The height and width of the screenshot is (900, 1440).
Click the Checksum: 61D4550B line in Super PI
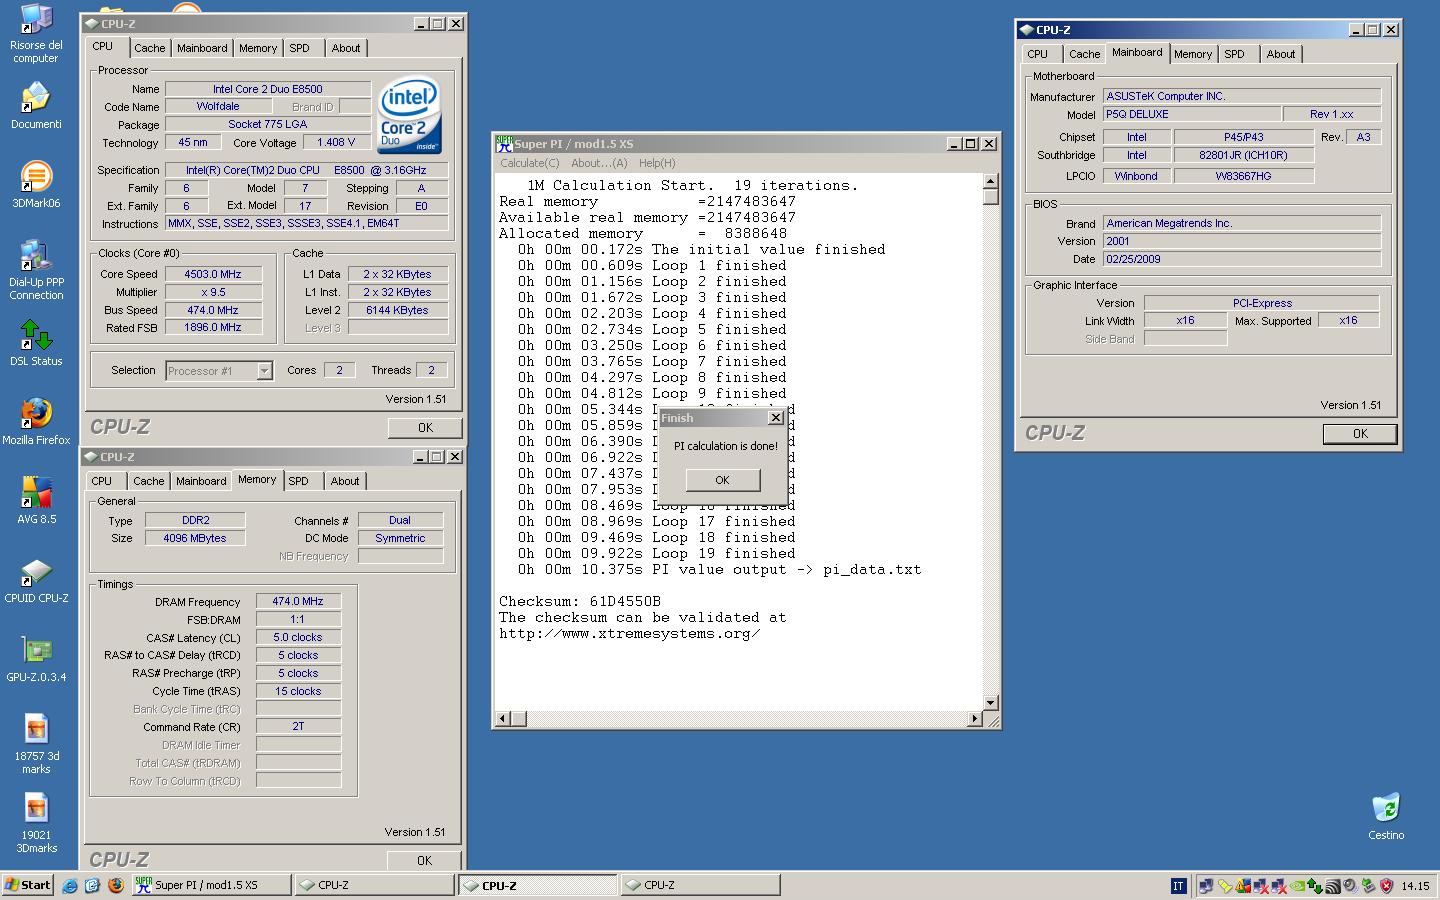pos(580,601)
